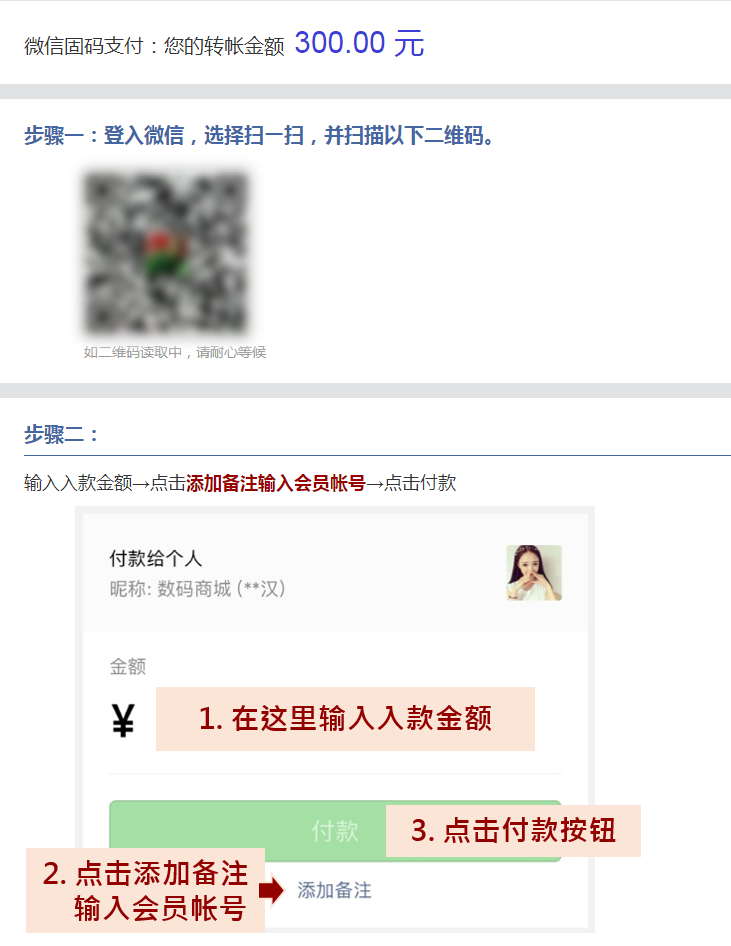Click the payee avatar photo
Screen dimensions: 731x946
point(534,573)
